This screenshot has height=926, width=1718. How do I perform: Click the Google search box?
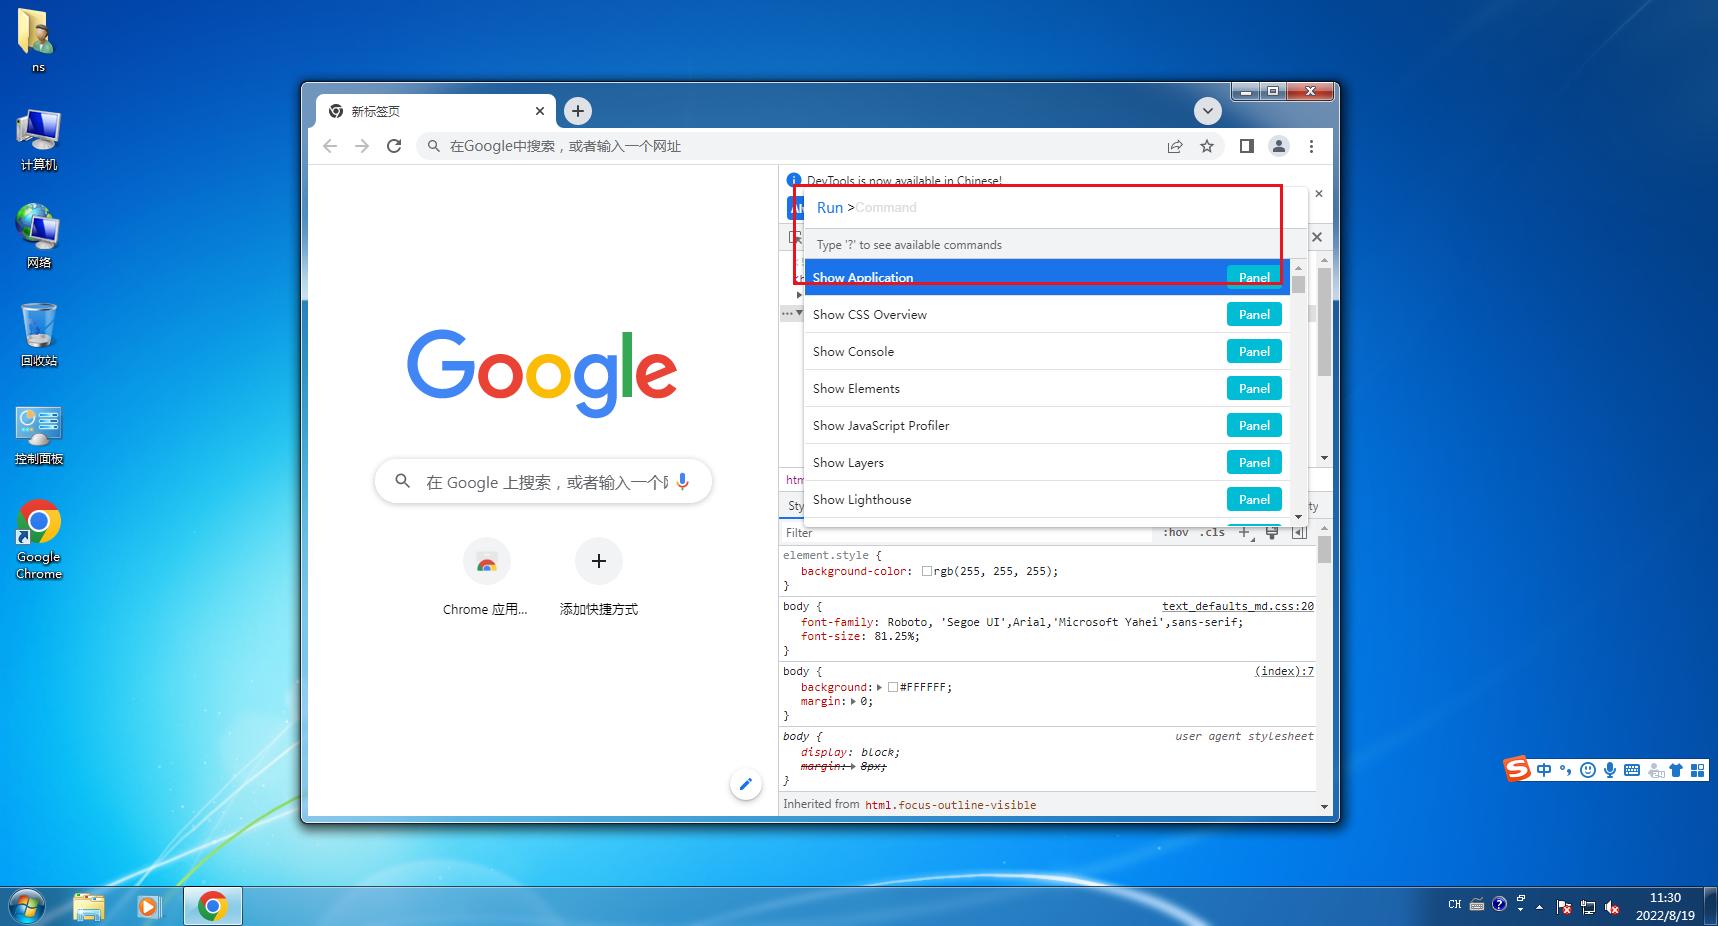pyautogui.click(x=543, y=482)
